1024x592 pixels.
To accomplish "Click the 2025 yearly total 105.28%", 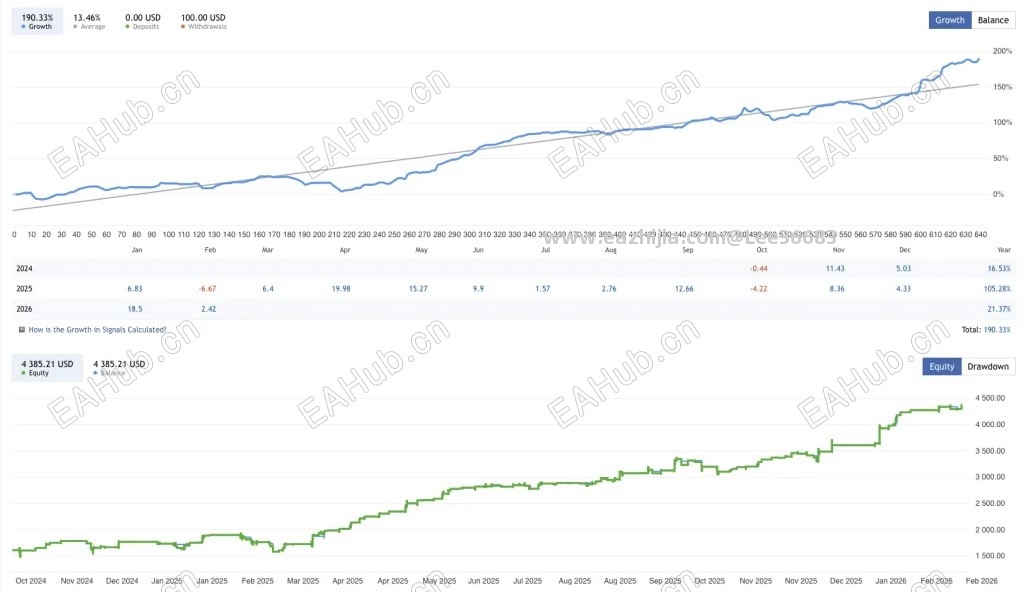I will [x=997, y=289].
